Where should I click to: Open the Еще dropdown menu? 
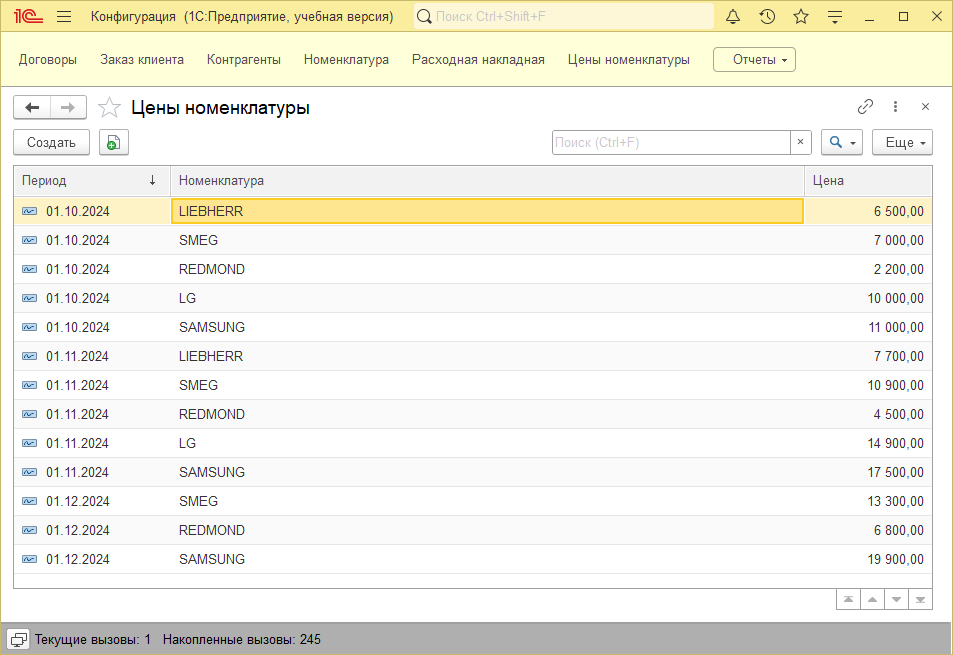tap(902, 142)
